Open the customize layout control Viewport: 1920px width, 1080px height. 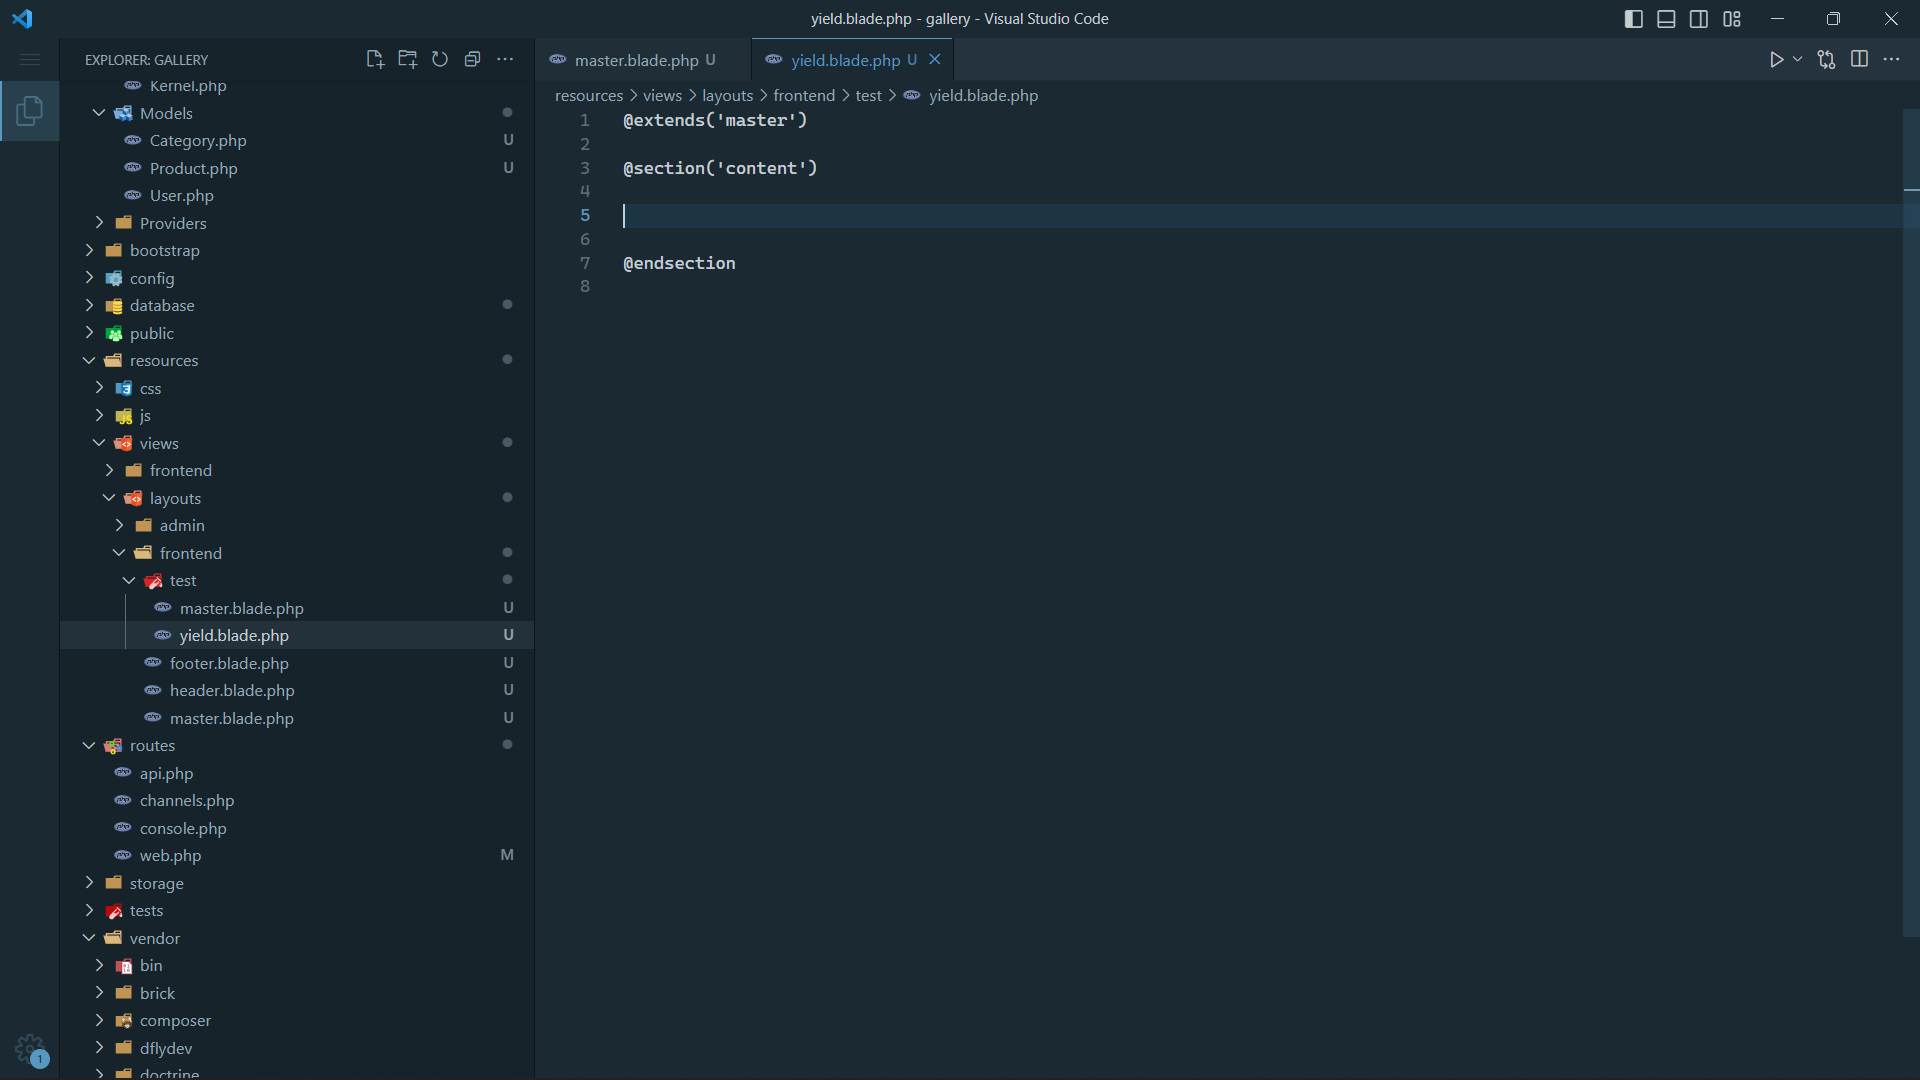[x=1732, y=19]
